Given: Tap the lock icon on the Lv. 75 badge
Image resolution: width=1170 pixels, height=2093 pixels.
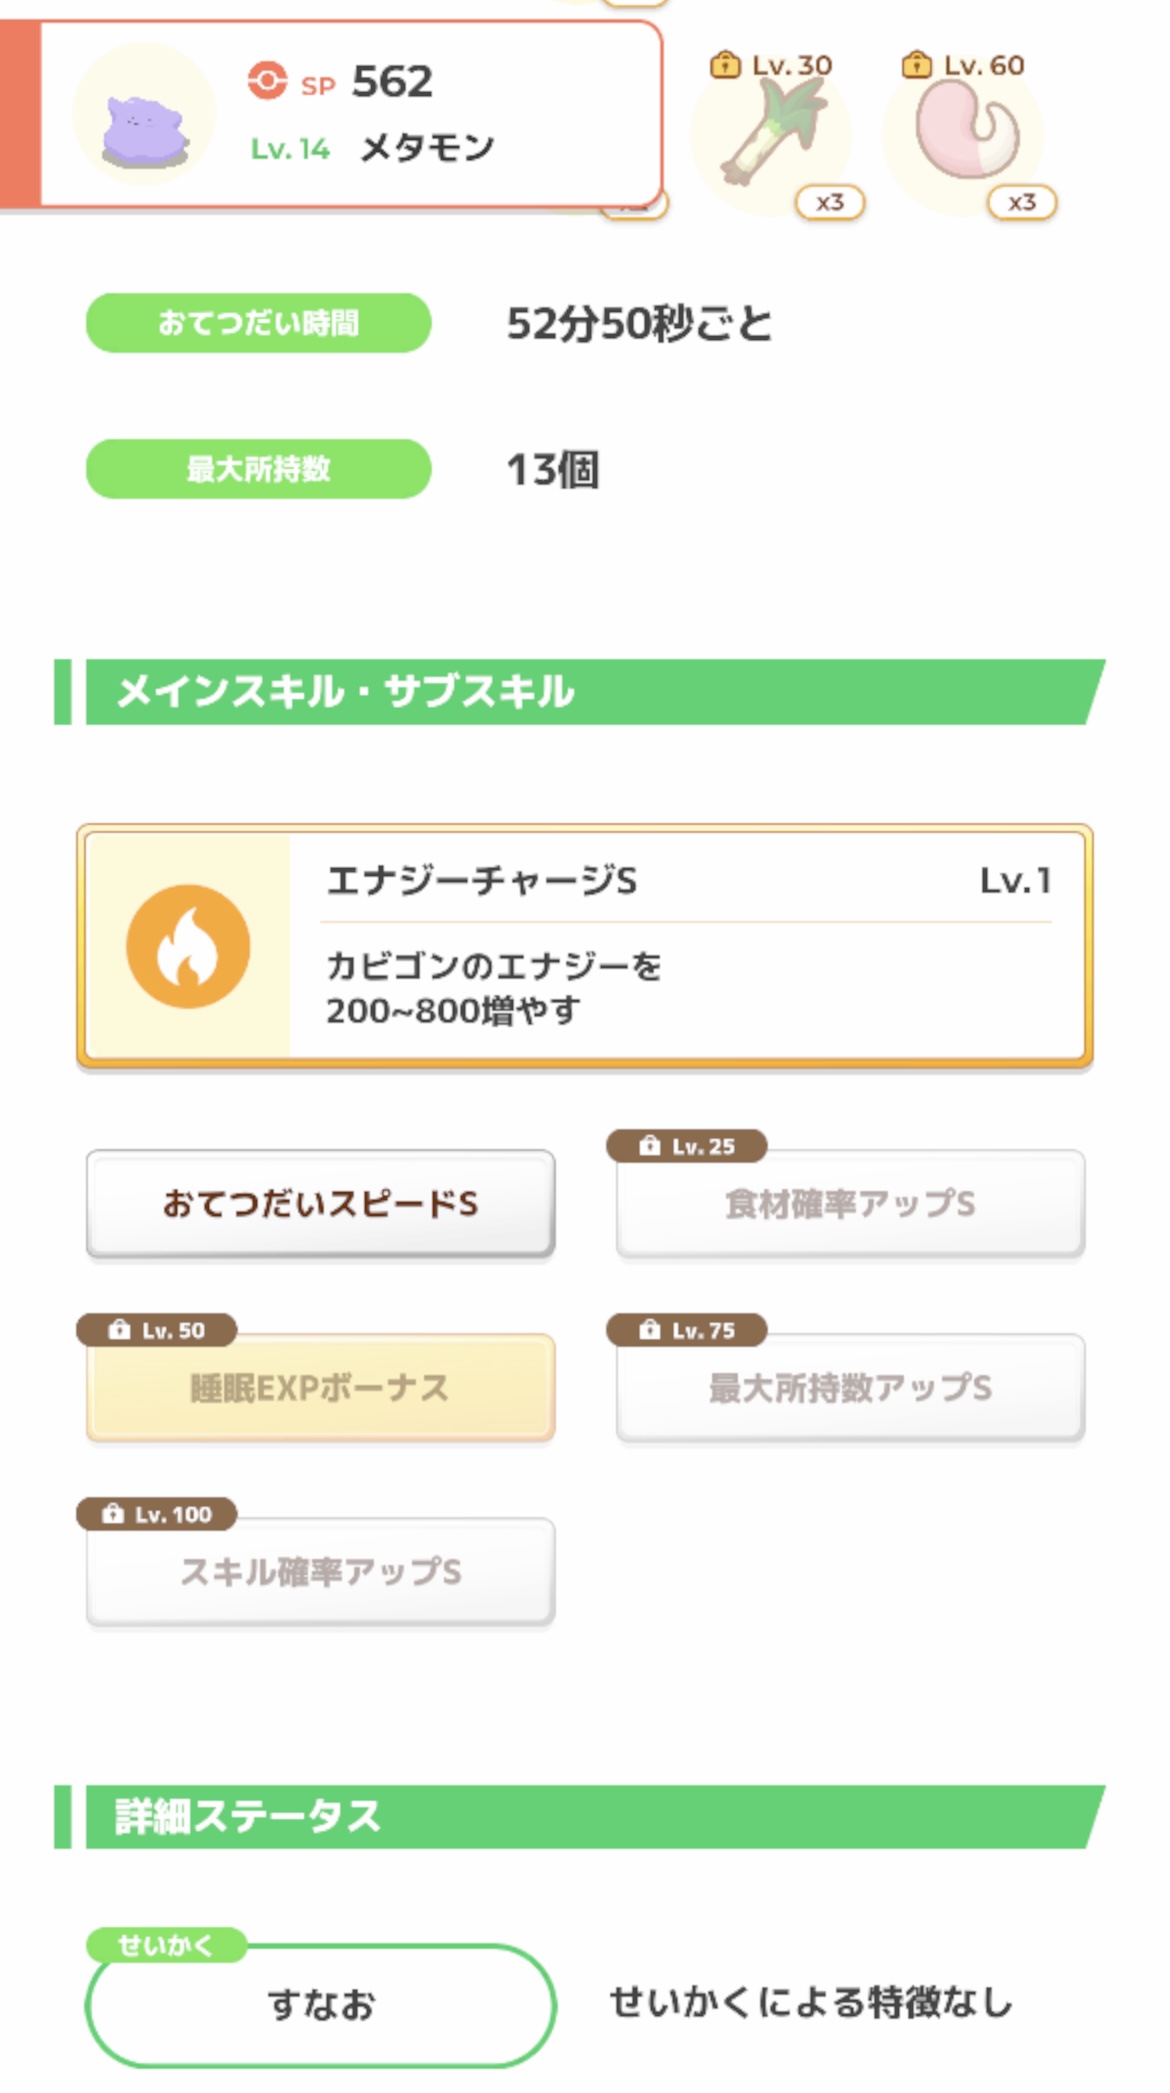Looking at the screenshot, I should click(x=649, y=1330).
